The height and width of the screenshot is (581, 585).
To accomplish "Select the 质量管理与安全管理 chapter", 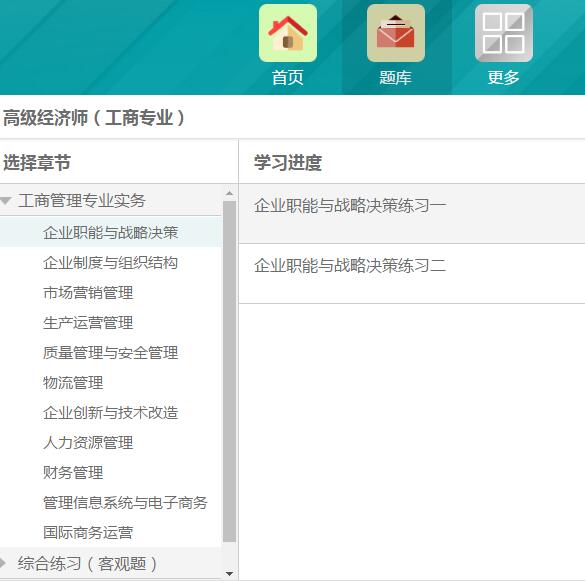I will (111, 353).
